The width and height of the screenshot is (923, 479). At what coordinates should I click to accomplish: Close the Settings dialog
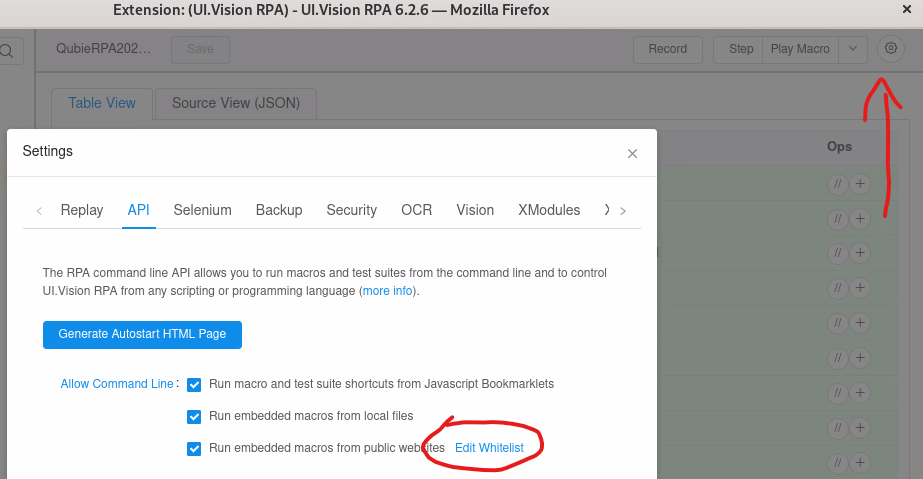(x=632, y=154)
